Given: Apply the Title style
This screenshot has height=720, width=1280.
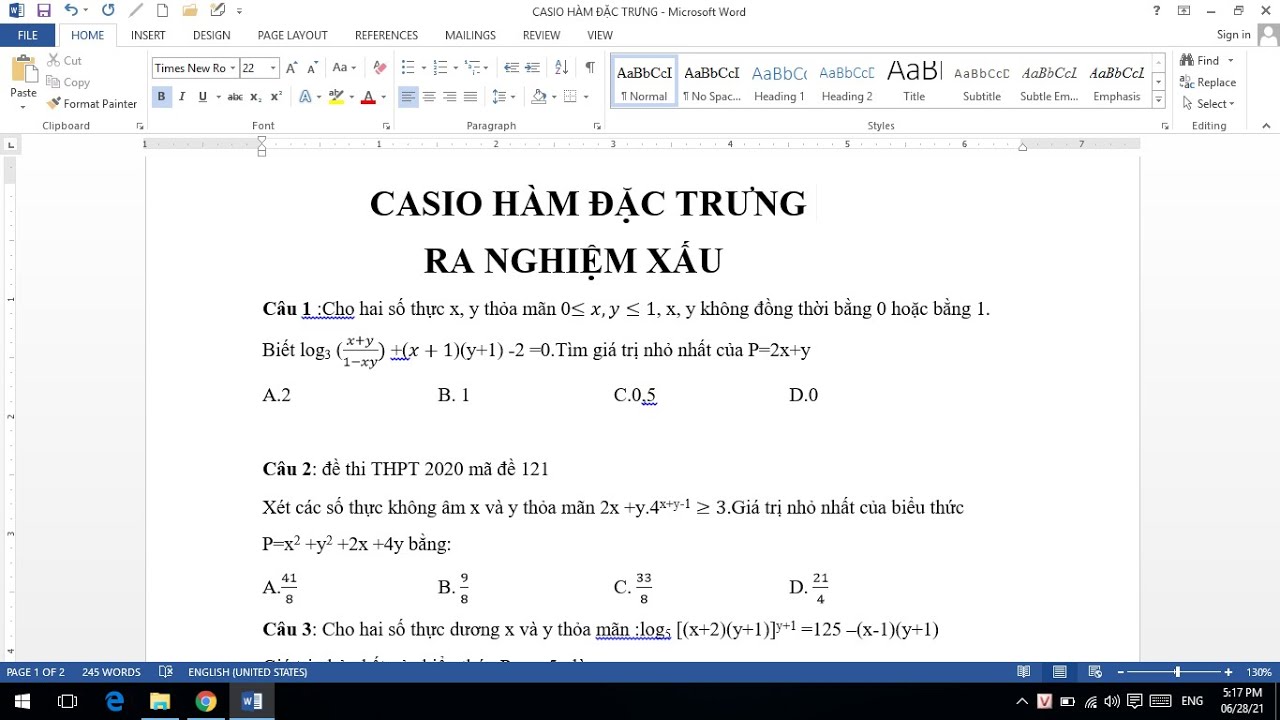Looking at the screenshot, I should pos(914,80).
